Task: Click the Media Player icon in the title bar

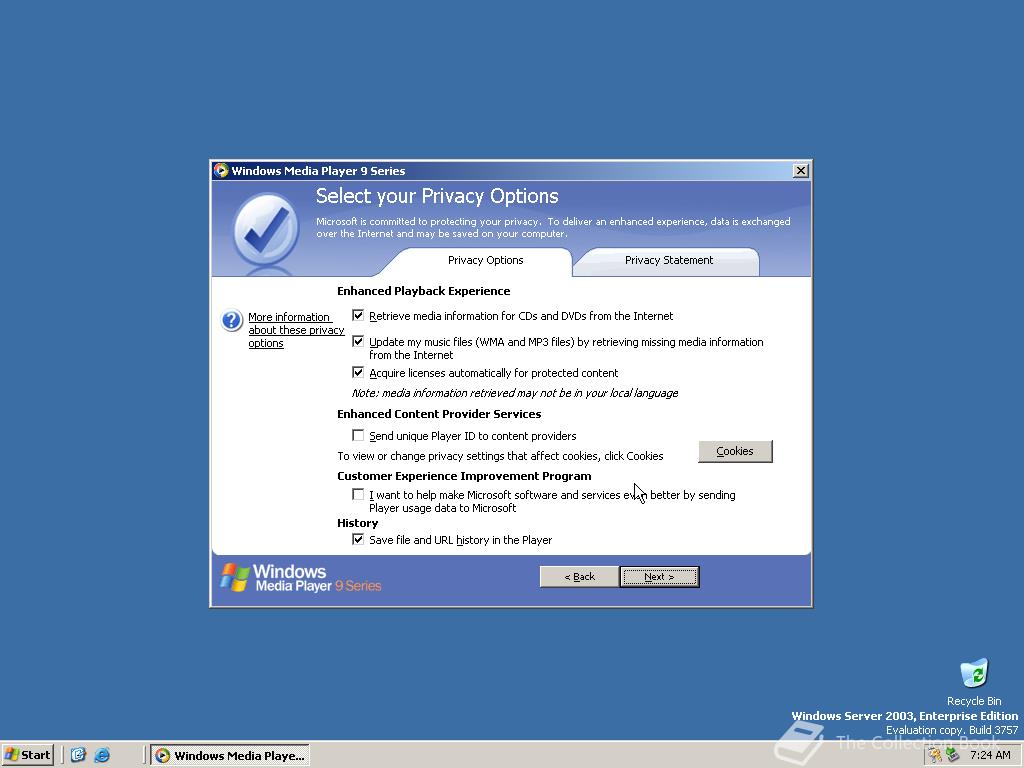Action: click(x=221, y=170)
